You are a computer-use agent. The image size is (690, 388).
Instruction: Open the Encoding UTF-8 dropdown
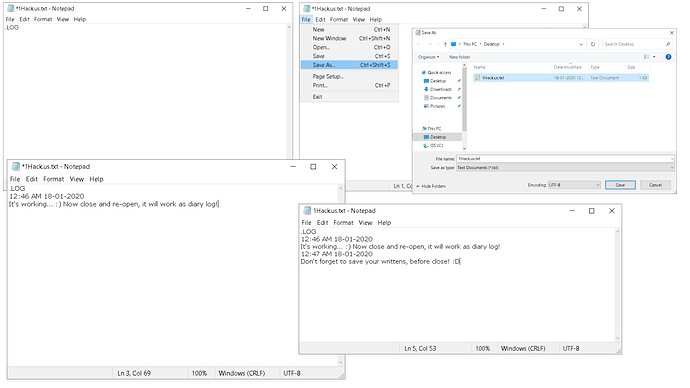574,185
